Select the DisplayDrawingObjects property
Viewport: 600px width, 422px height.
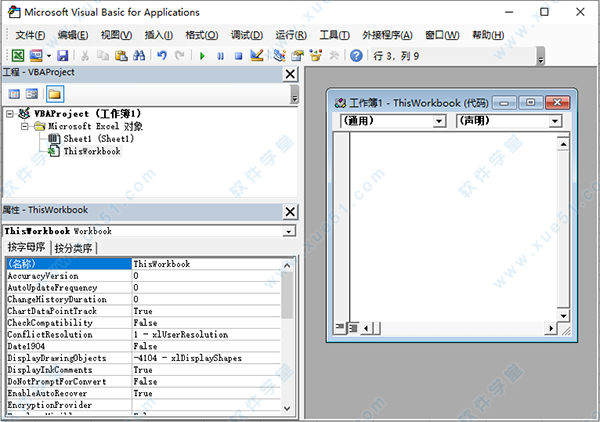143,358
